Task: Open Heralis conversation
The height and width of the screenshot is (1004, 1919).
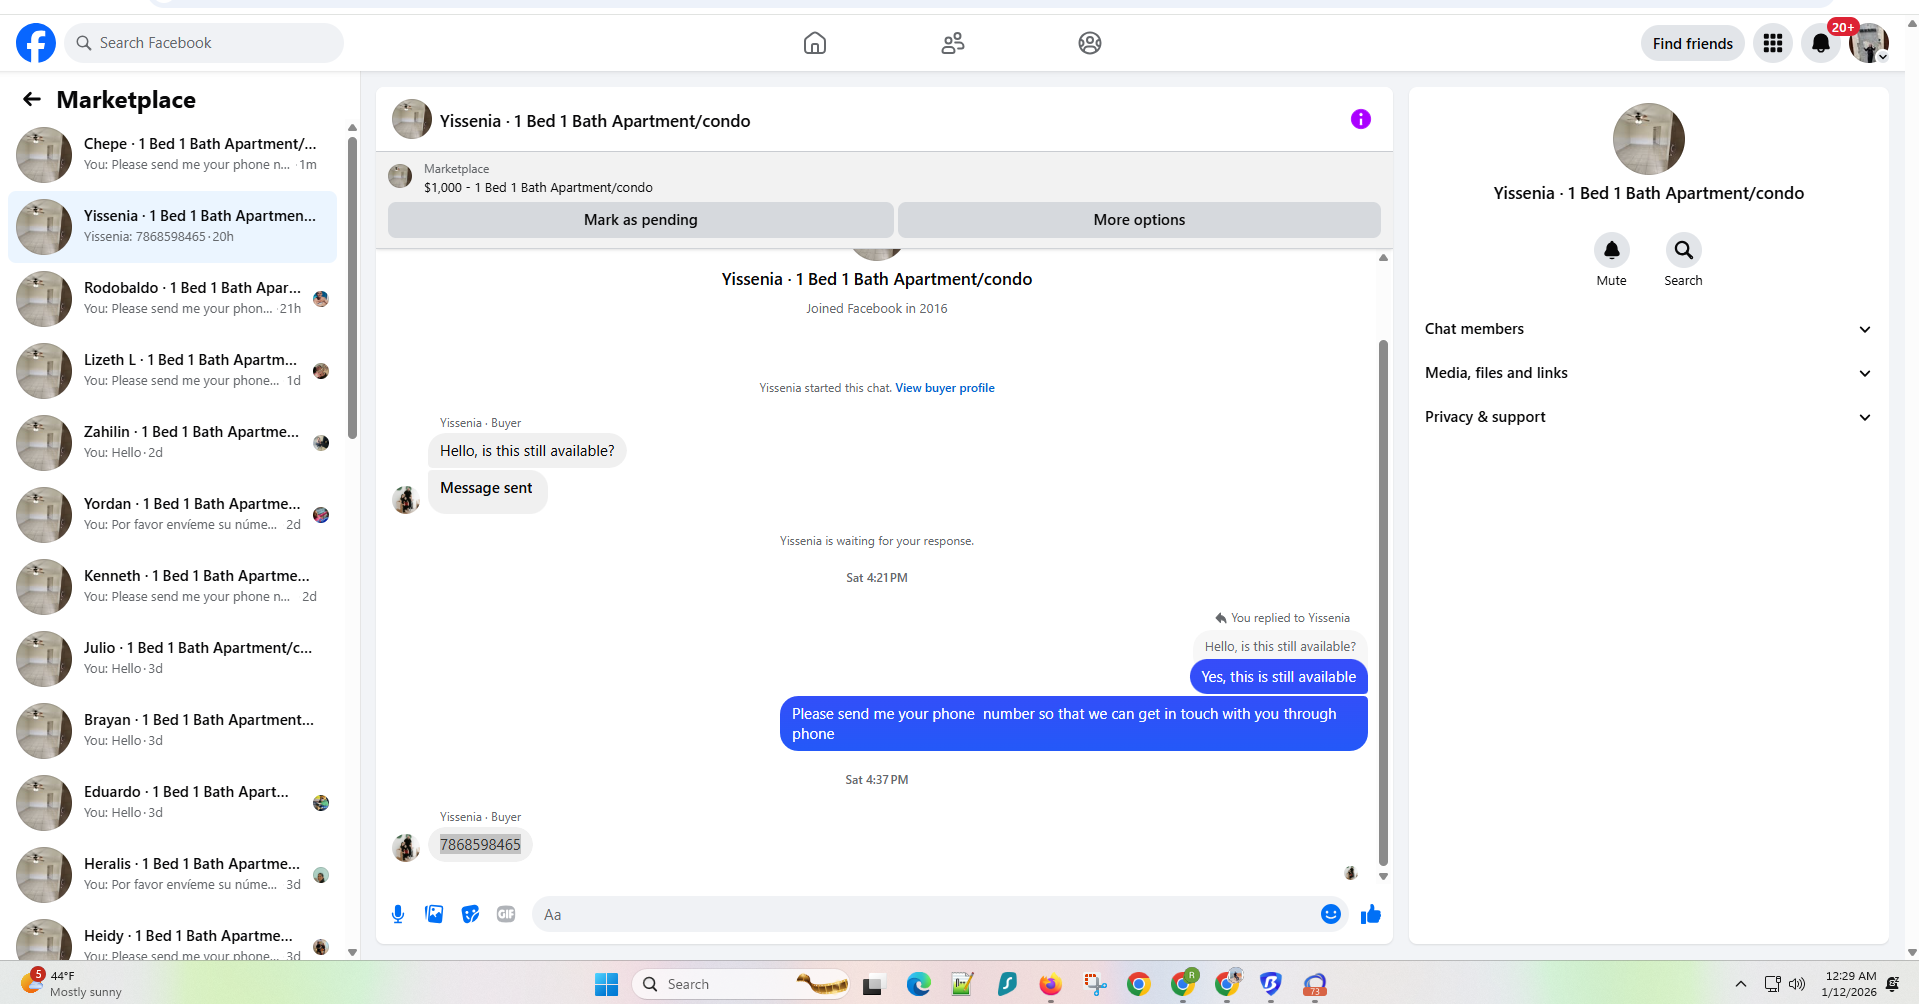Action: click(172, 875)
